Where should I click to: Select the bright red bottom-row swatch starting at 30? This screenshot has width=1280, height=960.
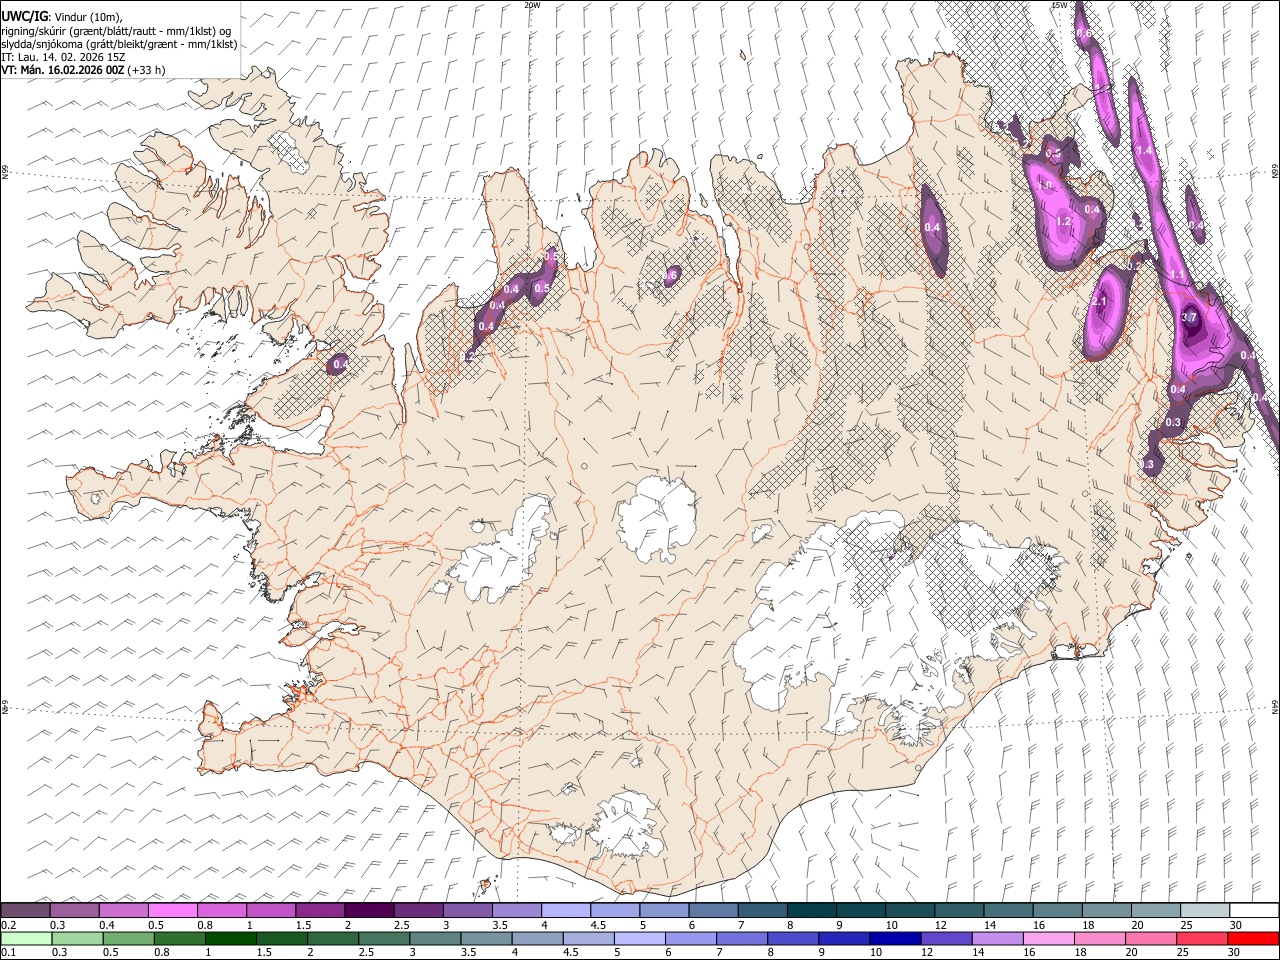tap(1253, 939)
